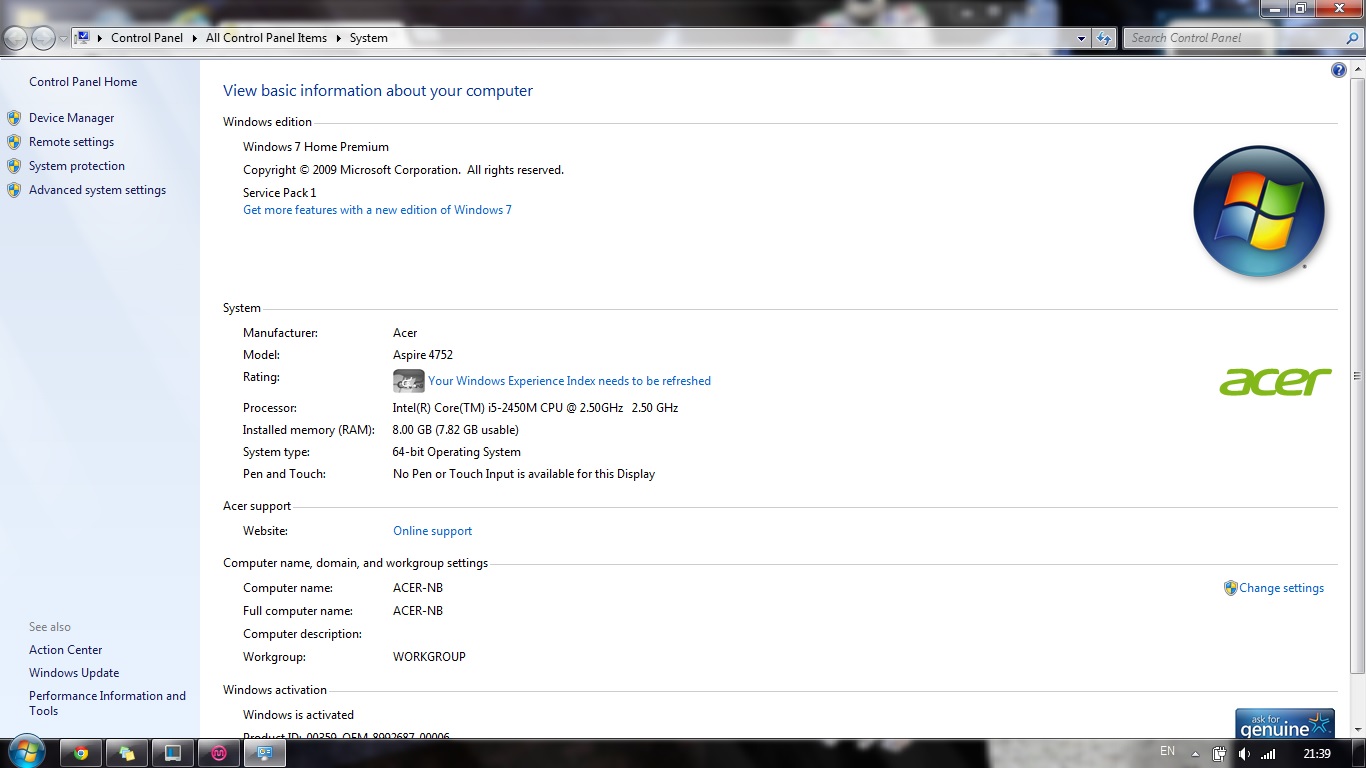Click the shield icon beside System protection
The width and height of the screenshot is (1366, 768).
click(14, 166)
